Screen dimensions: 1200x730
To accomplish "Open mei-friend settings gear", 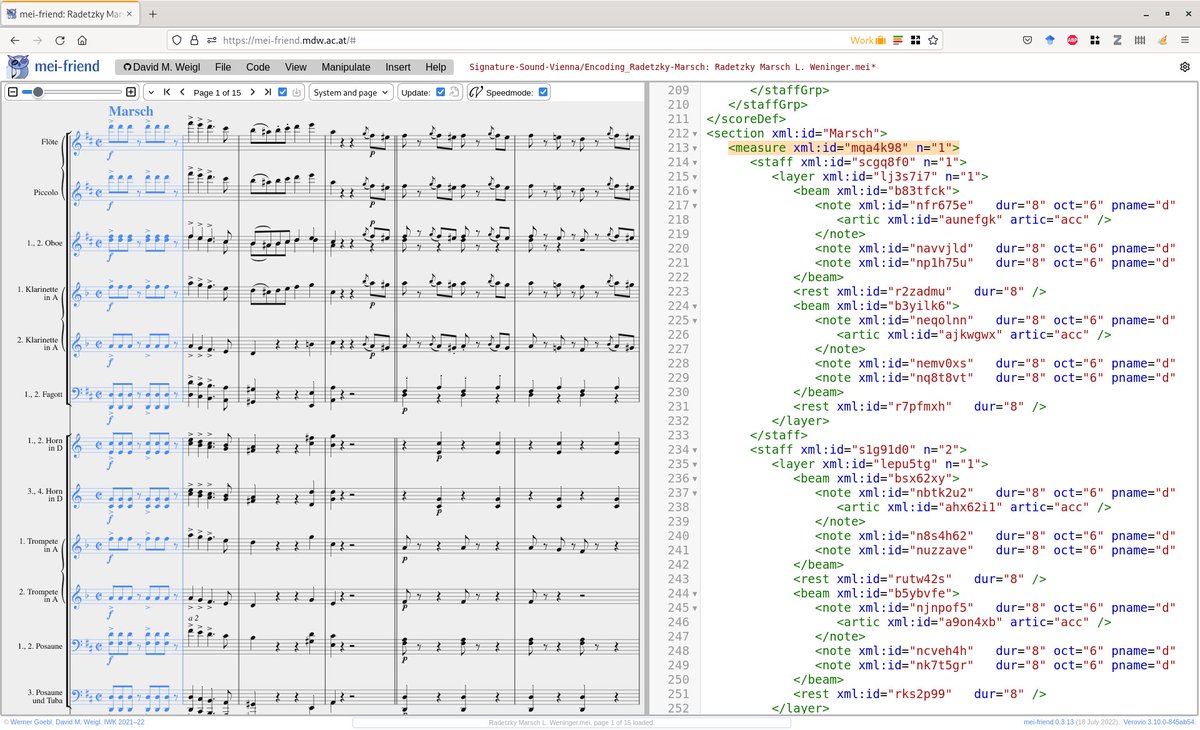I will pos(1185,67).
